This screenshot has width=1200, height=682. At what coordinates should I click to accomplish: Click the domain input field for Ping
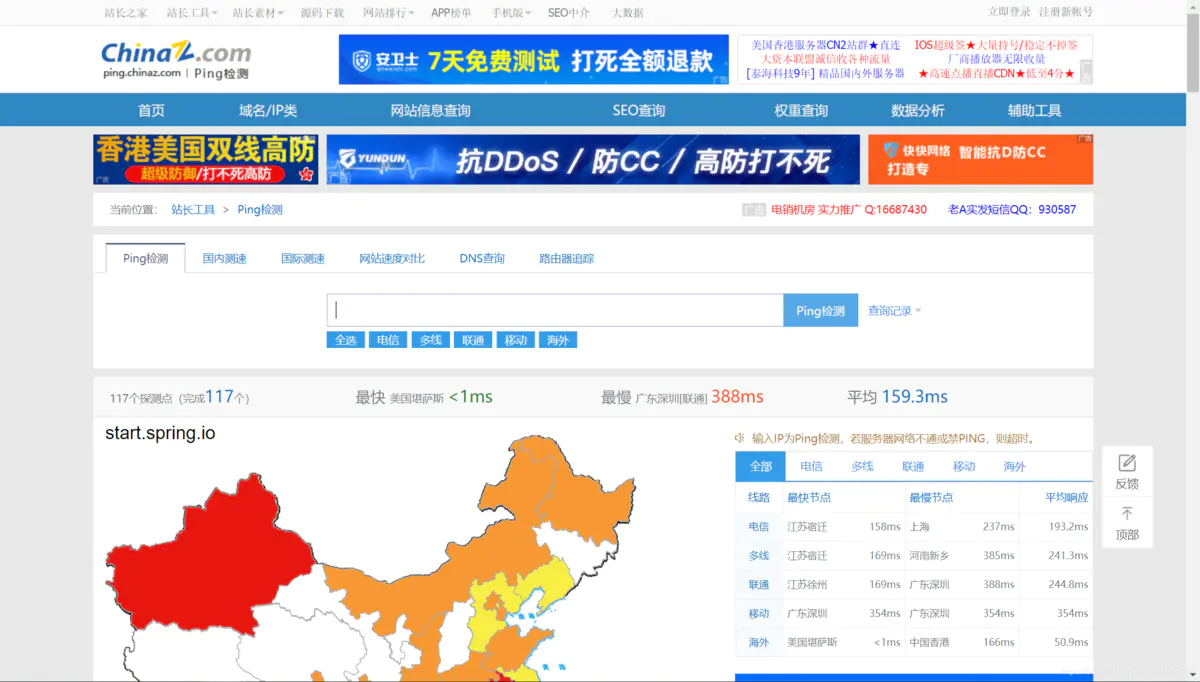(x=555, y=310)
